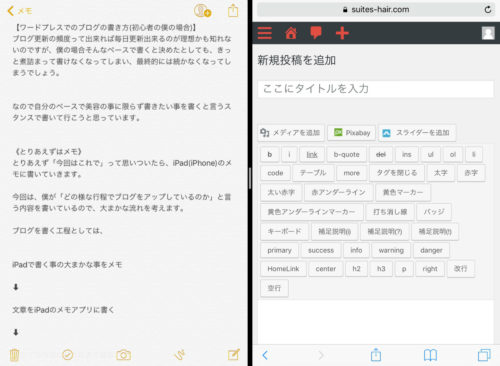
Task: Click the テーブル button
Action: click(313, 173)
